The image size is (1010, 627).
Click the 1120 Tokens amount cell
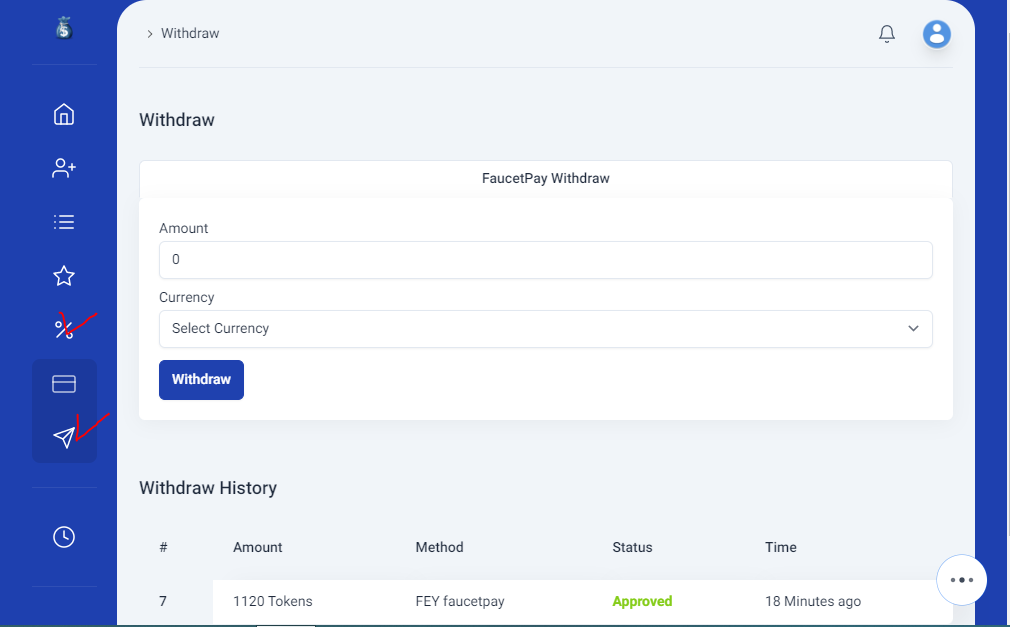click(x=273, y=601)
